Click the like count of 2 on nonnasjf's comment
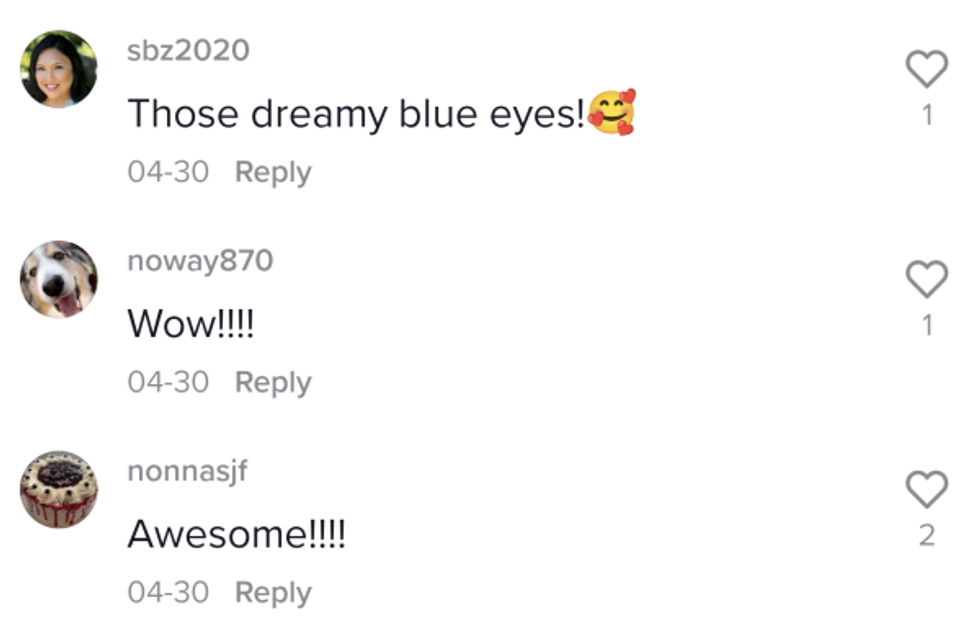Viewport: 980px width, 637px height. [927, 535]
